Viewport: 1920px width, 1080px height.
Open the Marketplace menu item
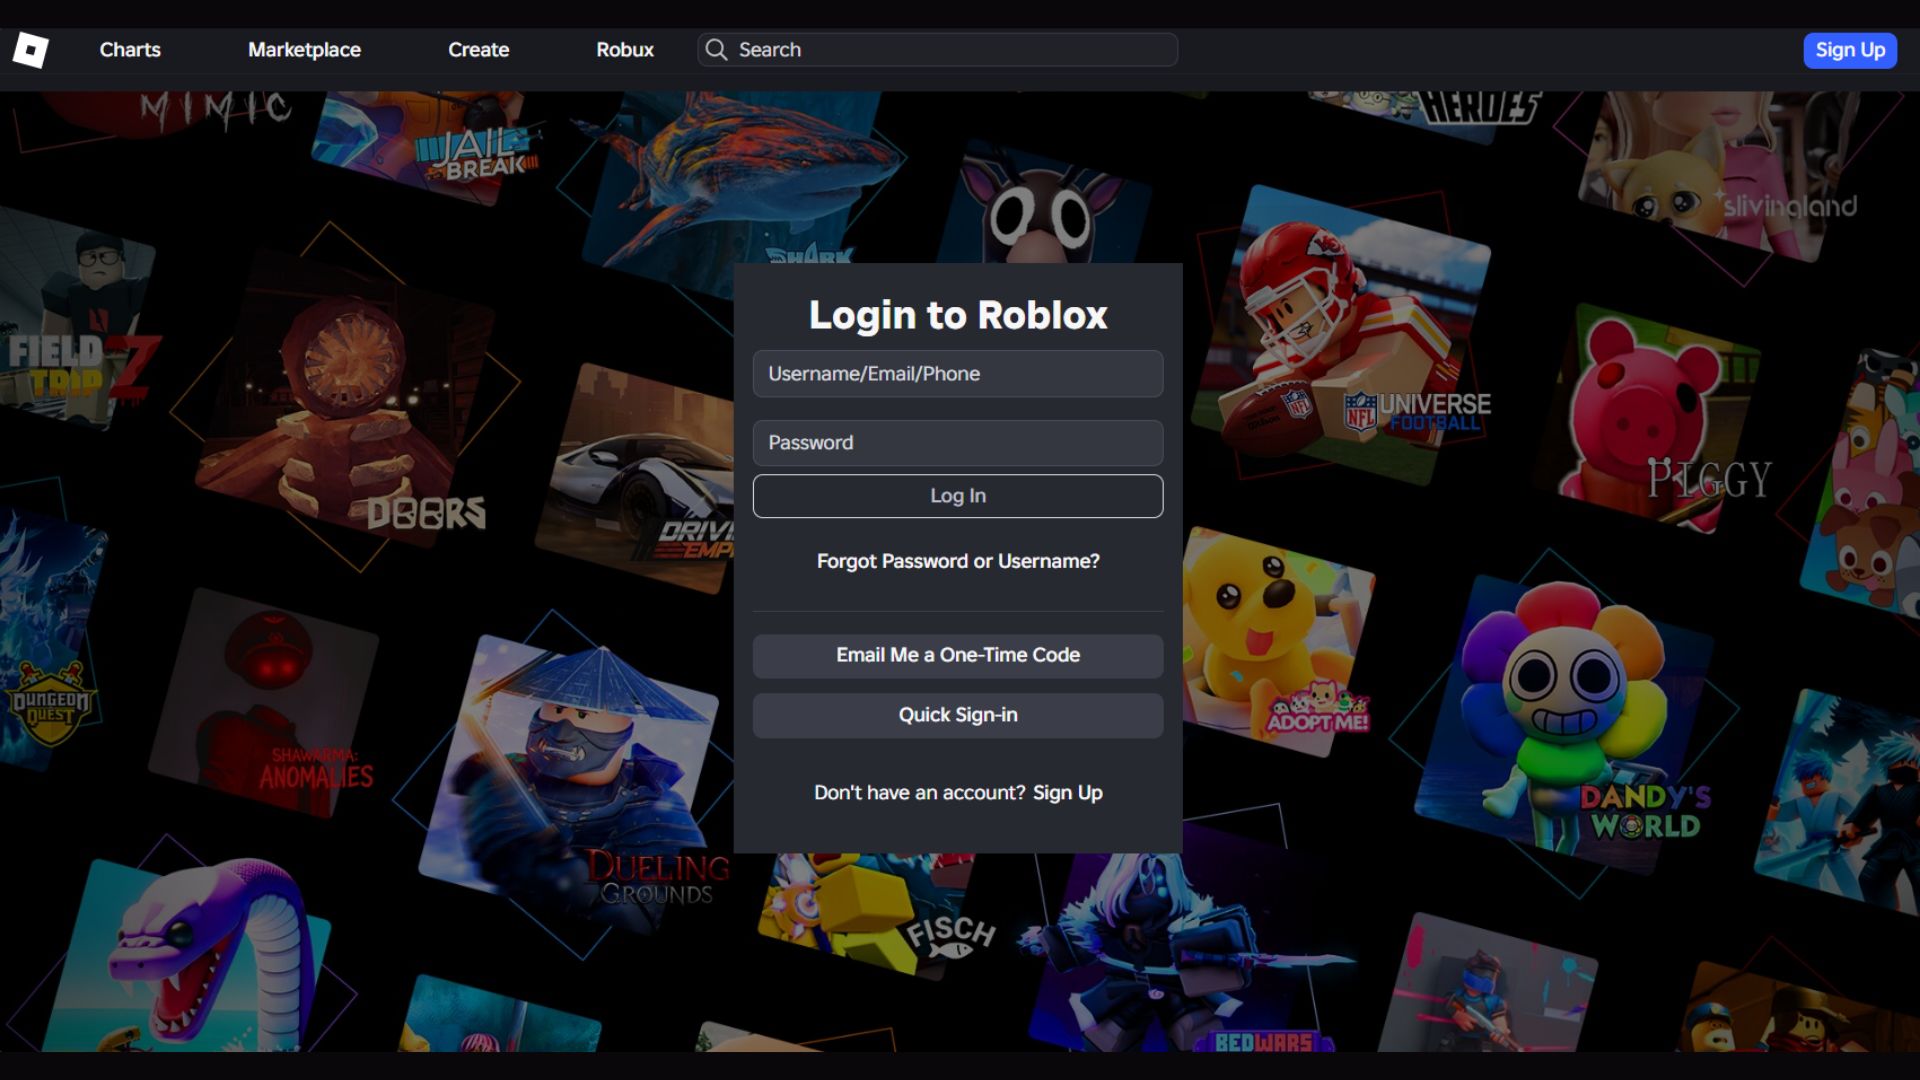pyautogui.click(x=304, y=49)
